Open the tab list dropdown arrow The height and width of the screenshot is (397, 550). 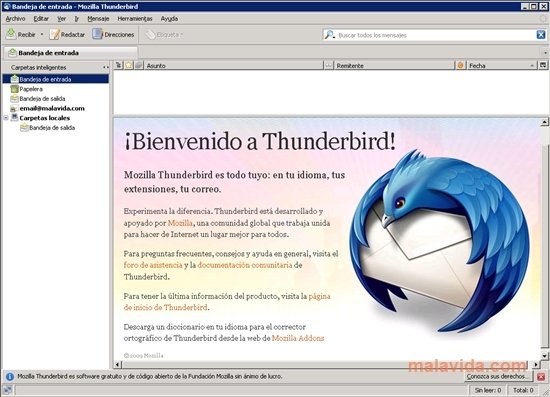pyautogui.click(x=545, y=53)
